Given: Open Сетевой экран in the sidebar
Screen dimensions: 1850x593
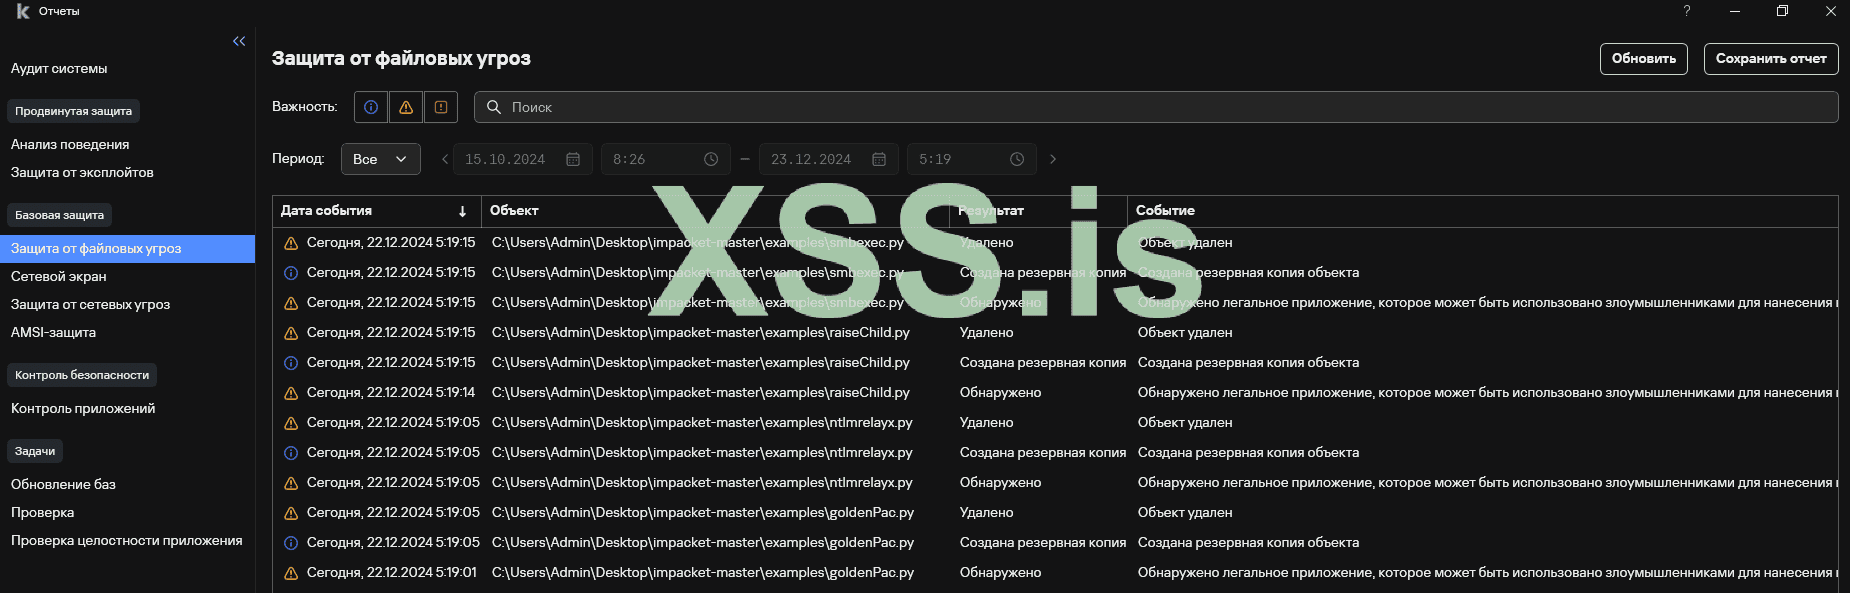Looking at the screenshot, I should 59,276.
